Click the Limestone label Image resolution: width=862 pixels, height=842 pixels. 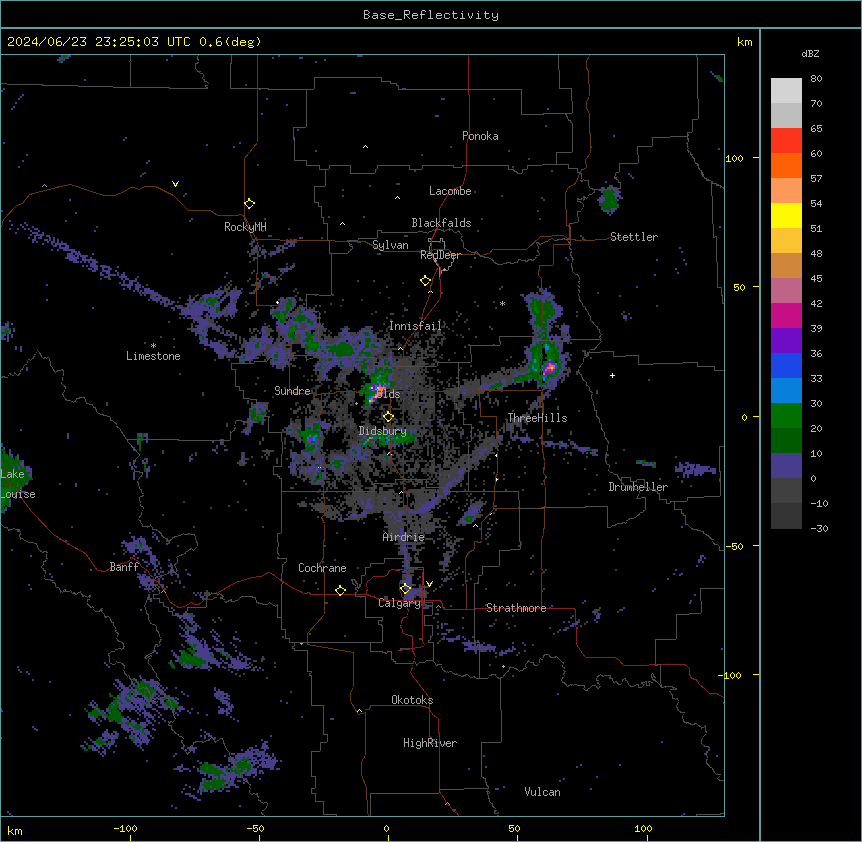[x=153, y=356]
